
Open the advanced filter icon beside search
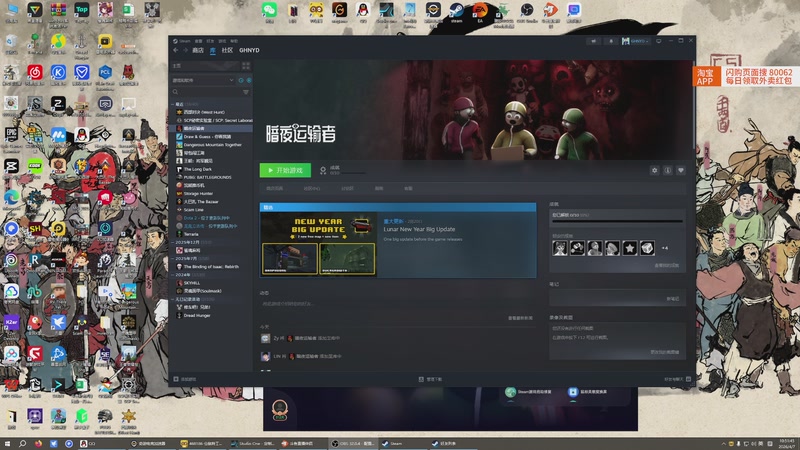pyautogui.click(x=246, y=92)
